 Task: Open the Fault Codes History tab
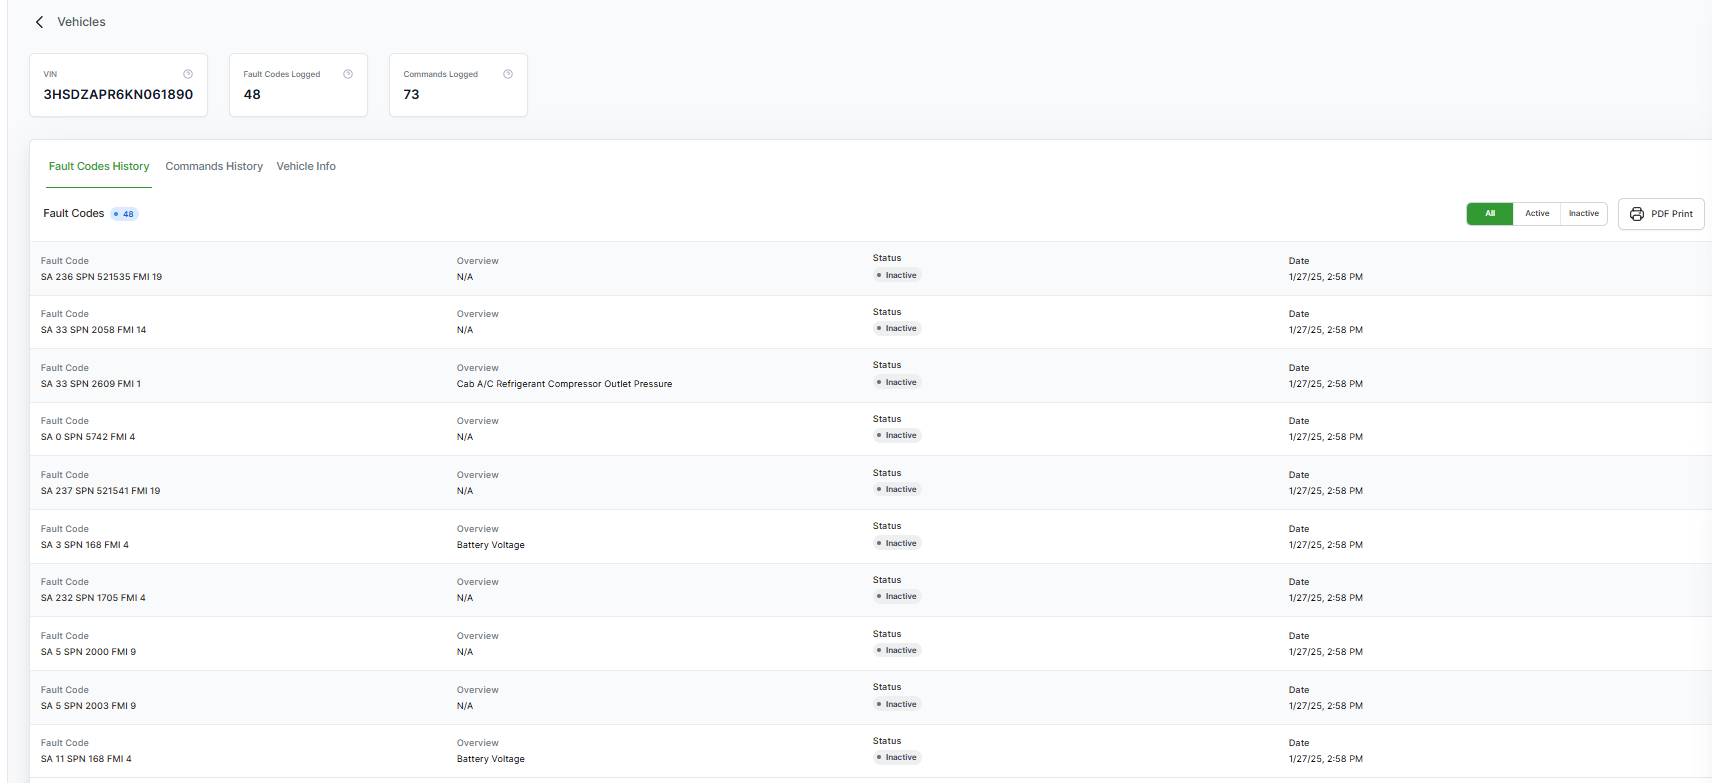click(99, 167)
